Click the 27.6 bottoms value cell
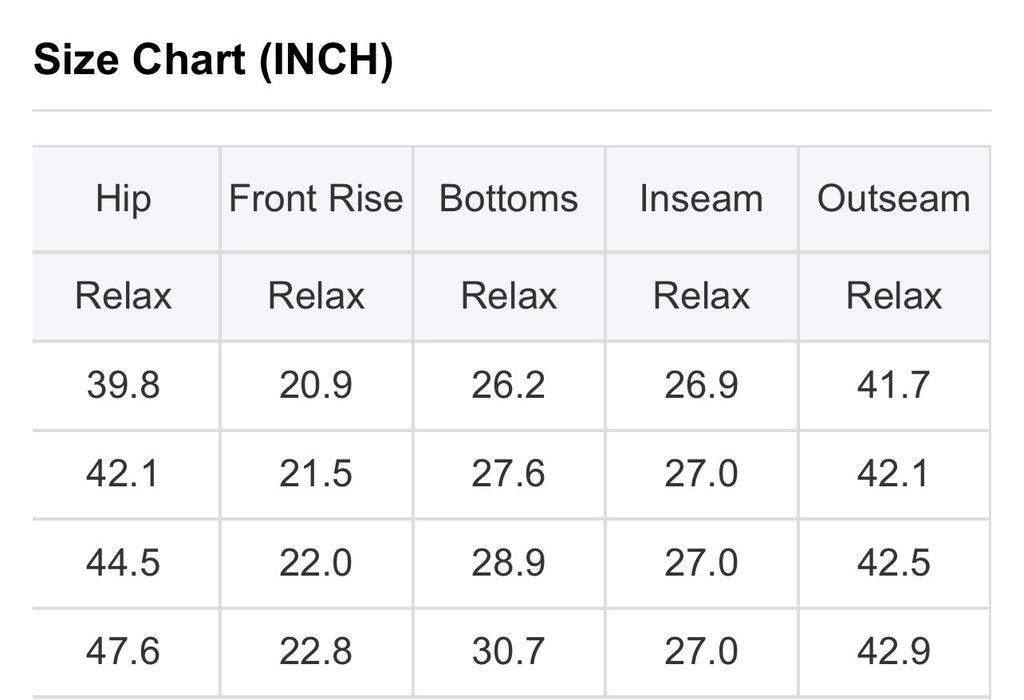This screenshot has width=1024, height=700. (508, 474)
